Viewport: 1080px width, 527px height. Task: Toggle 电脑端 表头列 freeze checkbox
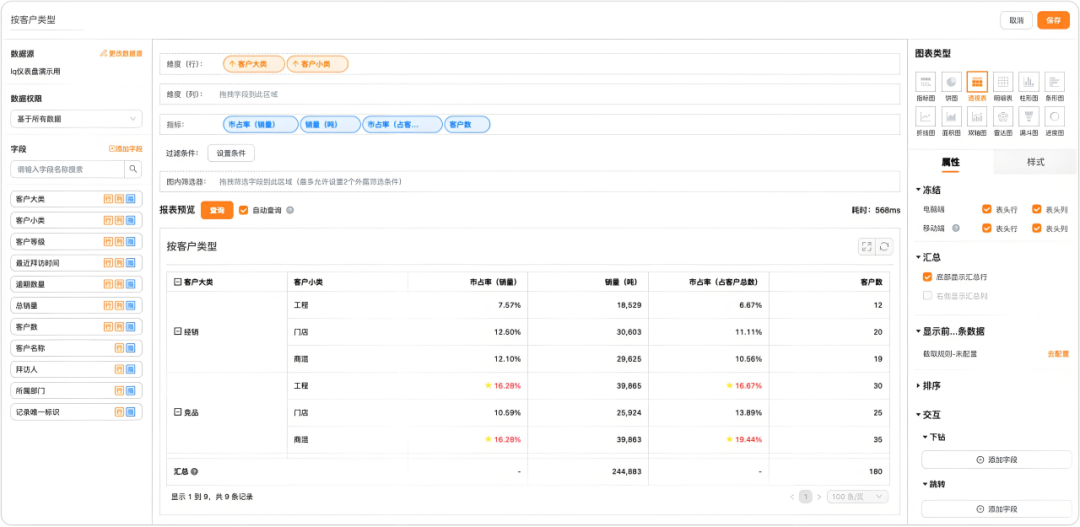coord(1037,209)
